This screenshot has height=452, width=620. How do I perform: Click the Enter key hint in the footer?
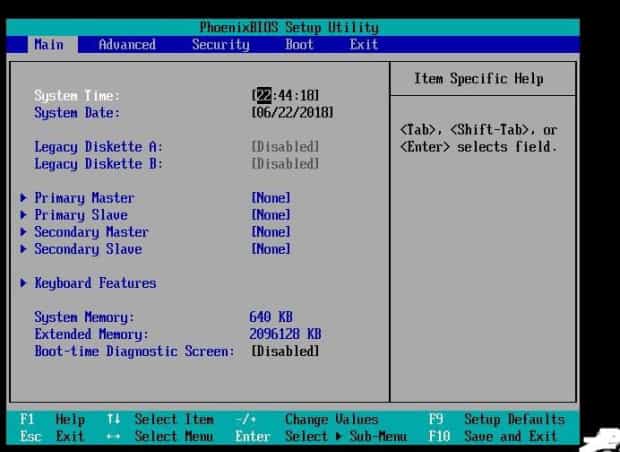253,436
